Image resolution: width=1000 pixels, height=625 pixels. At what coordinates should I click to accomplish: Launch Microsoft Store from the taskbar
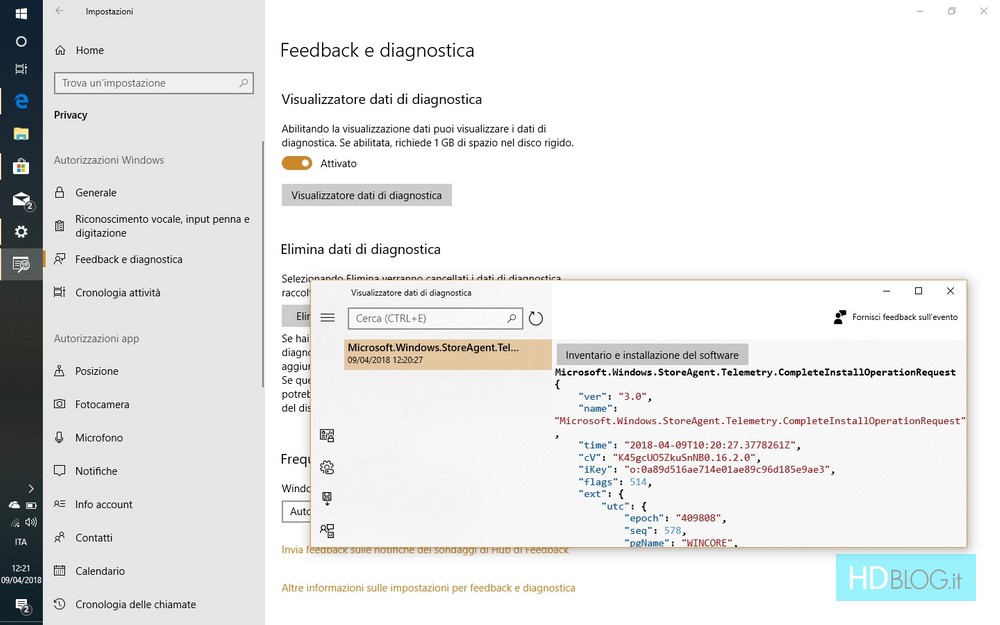click(21, 166)
